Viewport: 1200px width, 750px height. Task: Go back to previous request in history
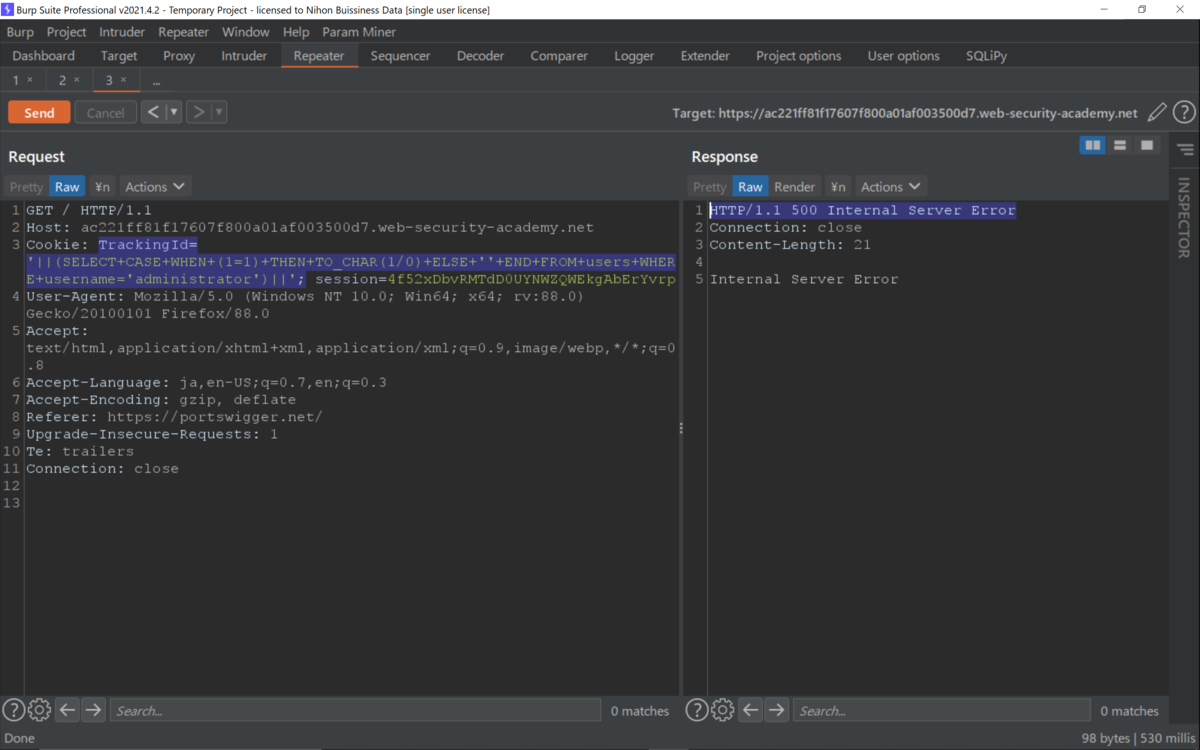153,112
